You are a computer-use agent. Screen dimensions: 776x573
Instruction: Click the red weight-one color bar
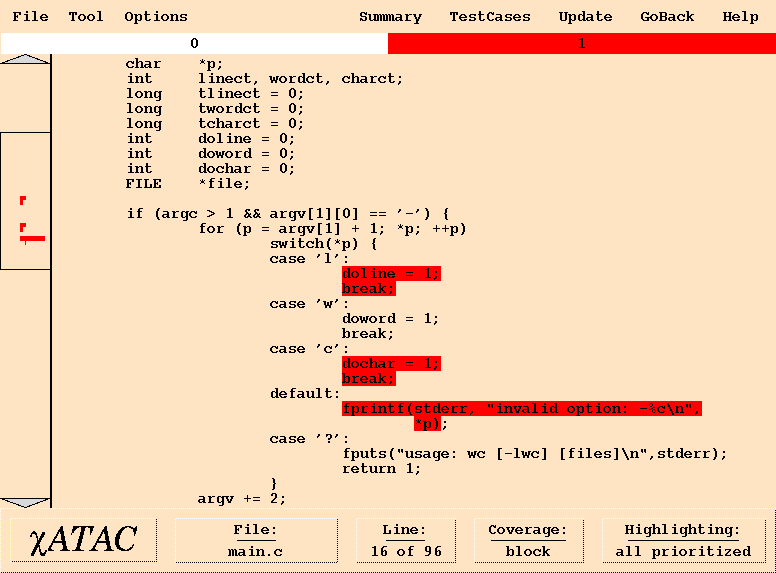pos(581,44)
